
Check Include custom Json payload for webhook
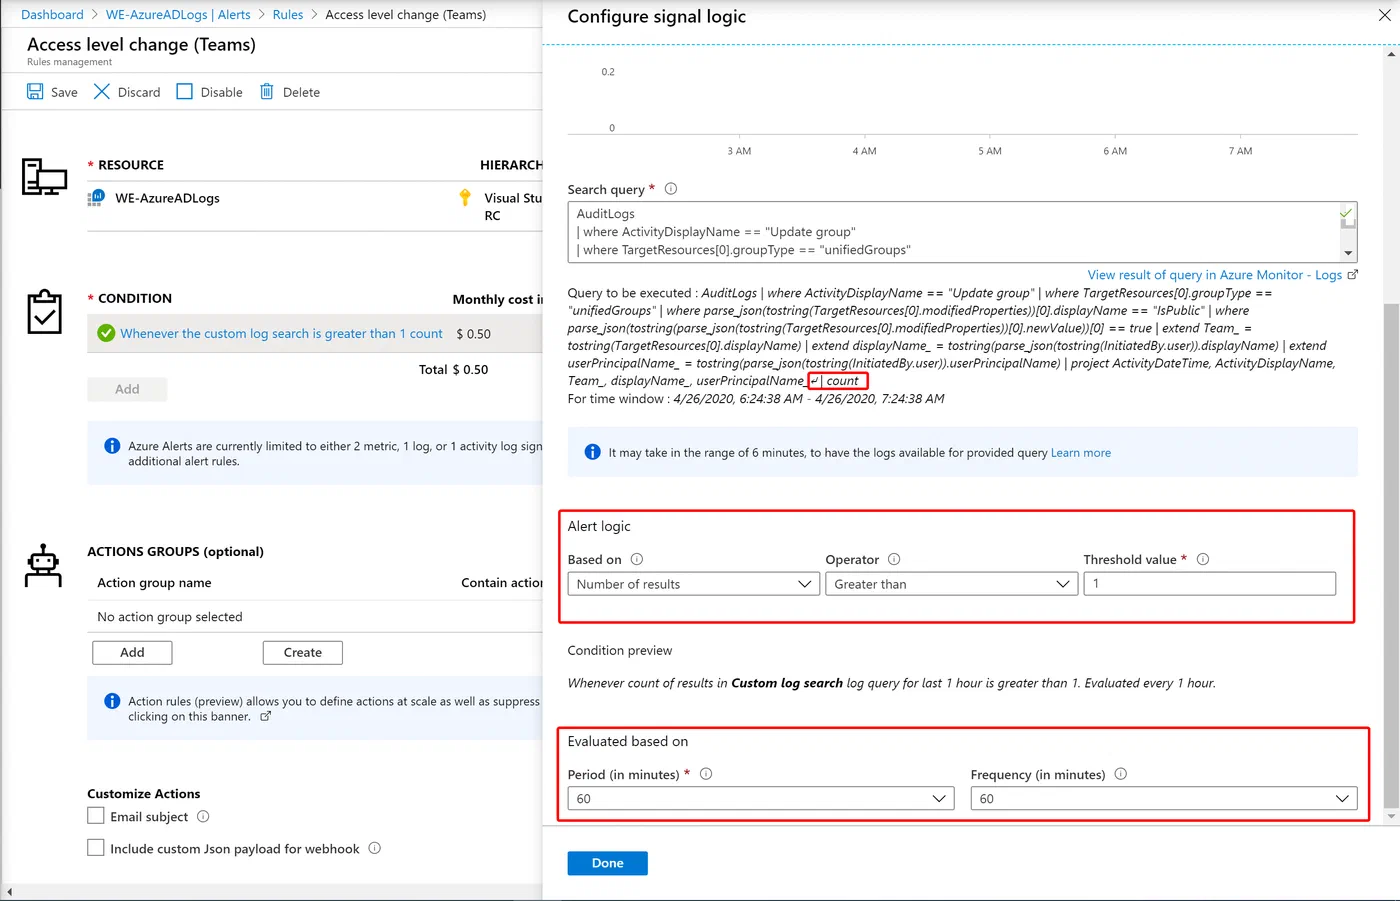coord(96,848)
